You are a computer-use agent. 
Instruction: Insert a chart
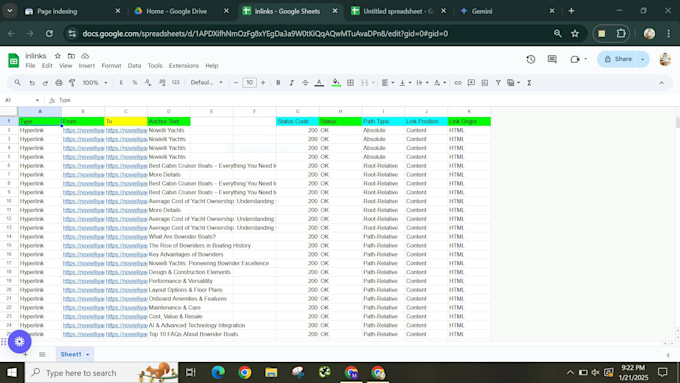pos(484,82)
